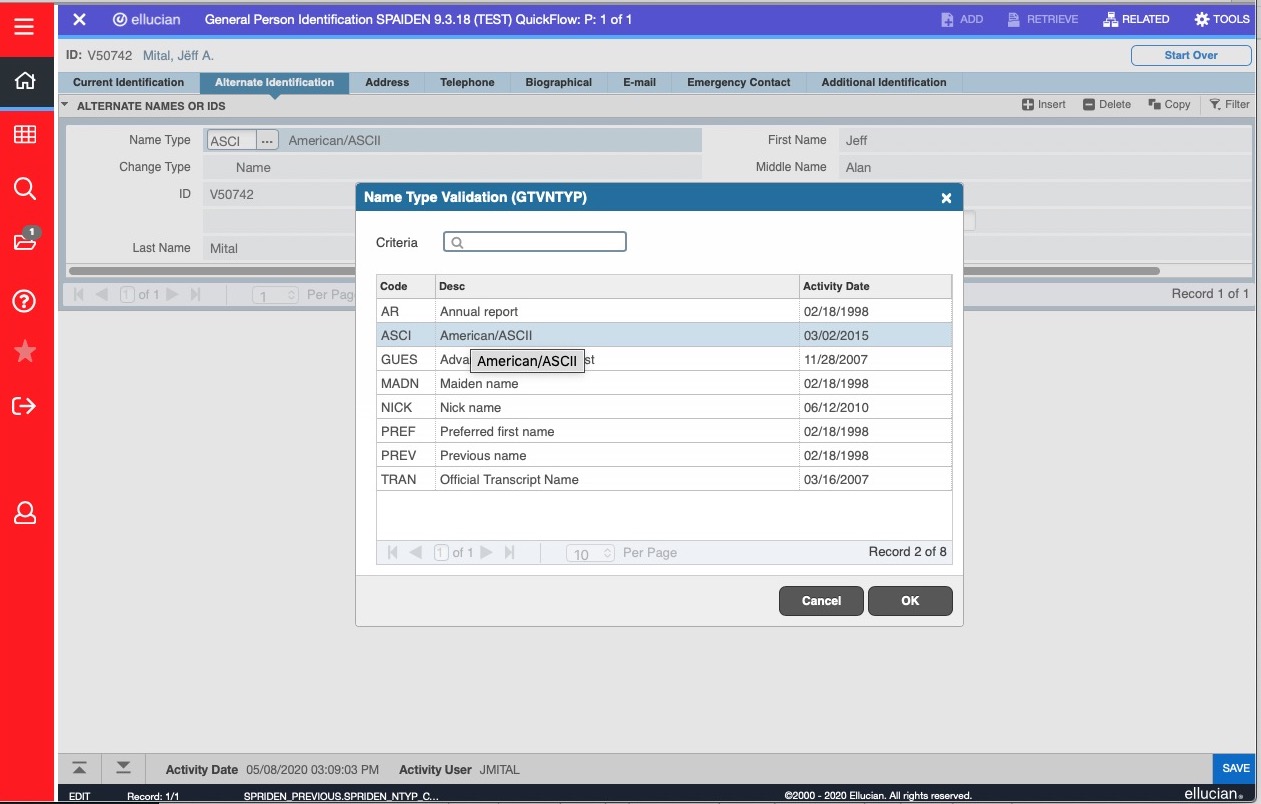
Task: Open Recently Opened folder icon
Action: pyautogui.click(x=25, y=242)
